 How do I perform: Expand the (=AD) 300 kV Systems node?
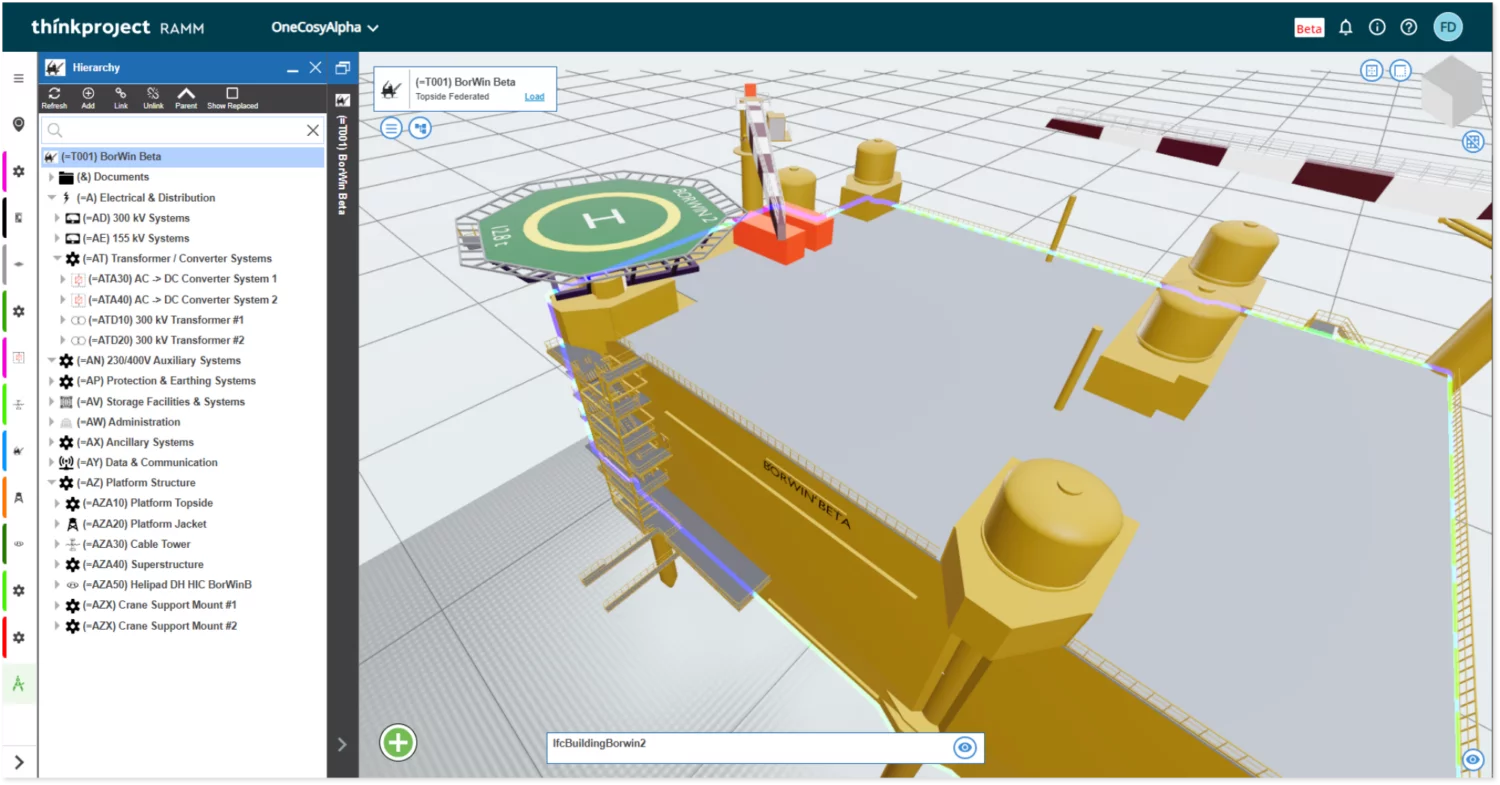point(57,218)
